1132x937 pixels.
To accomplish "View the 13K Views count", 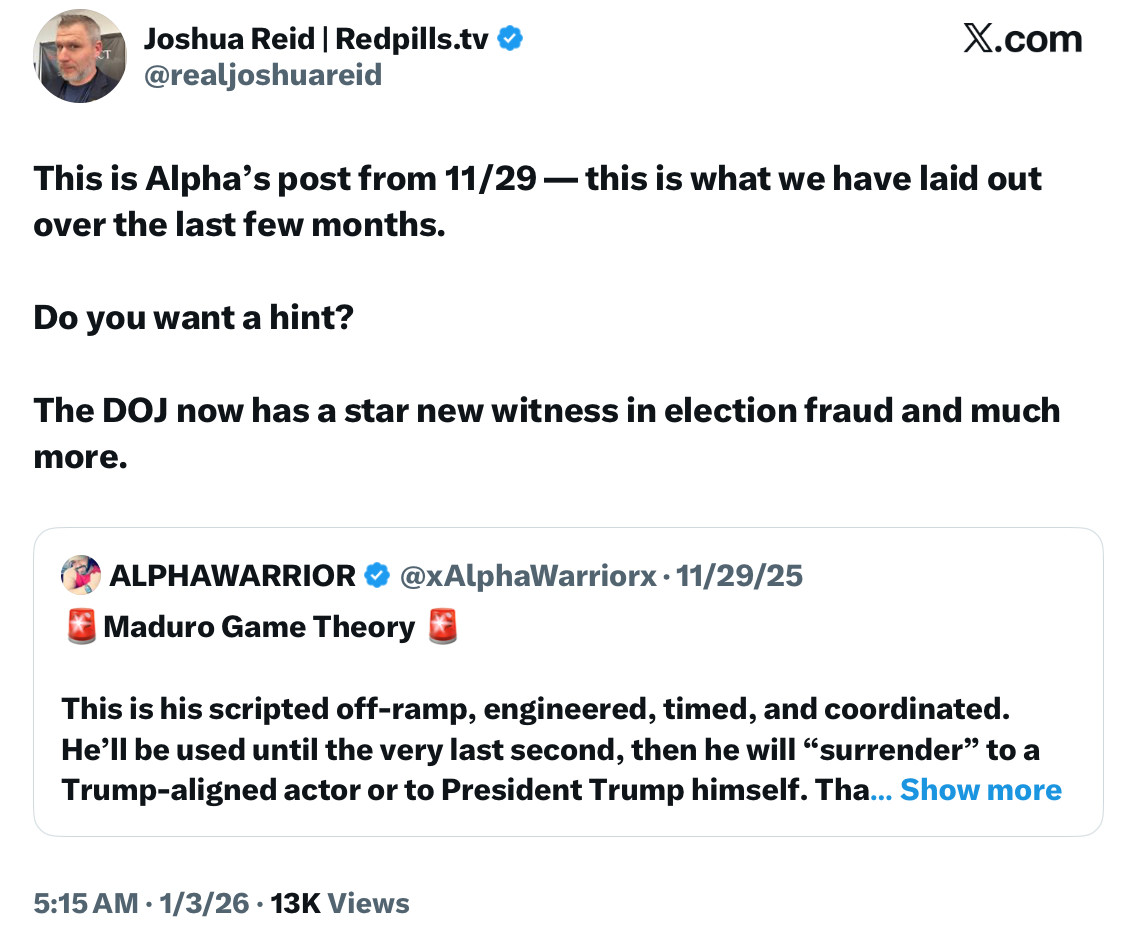I will tap(340, 903).
